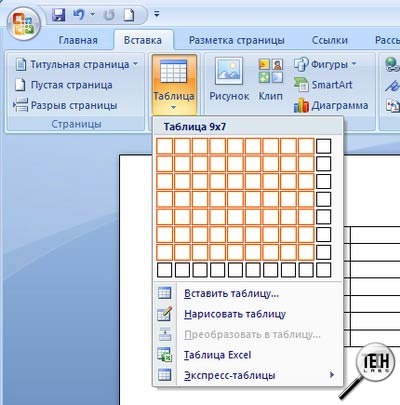The width and height of the screenshot is (400, 405).
Task: Click the Пустая страница blank-page icon
Action: (20, 85)
